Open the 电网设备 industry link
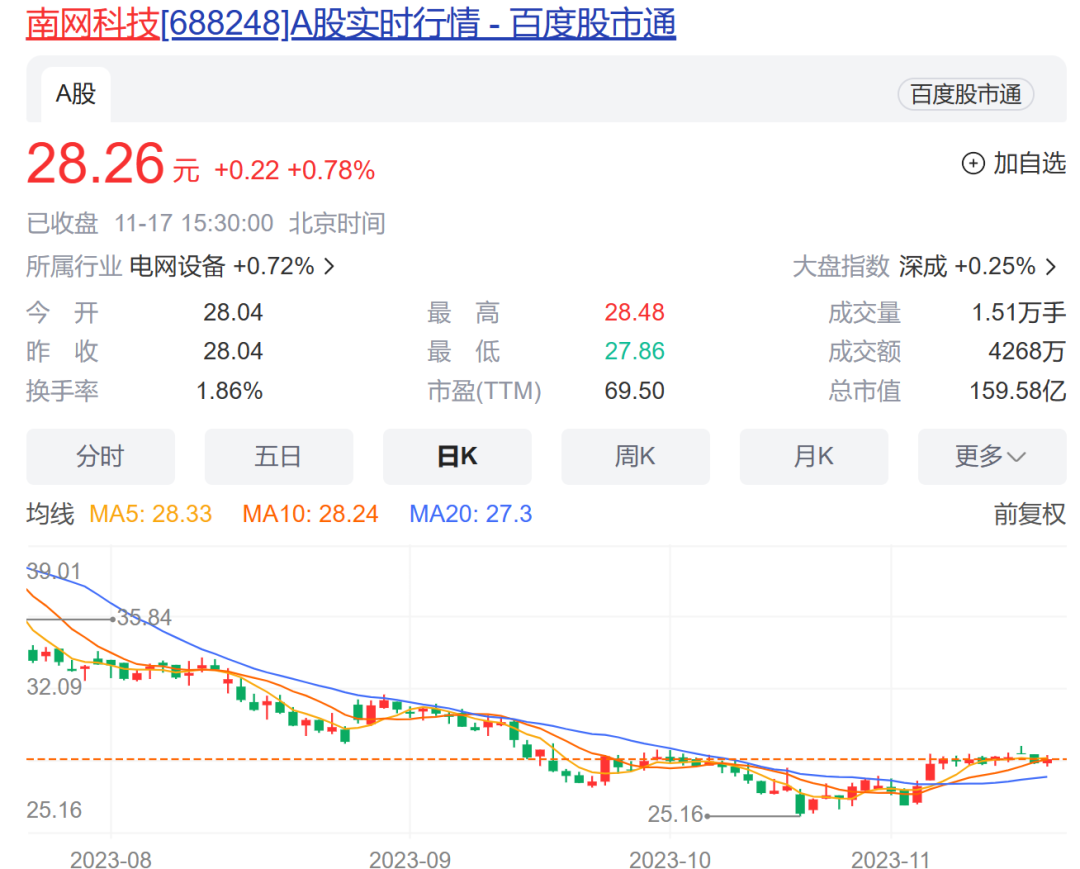The image size is (1080, 869). pos(177,266)
